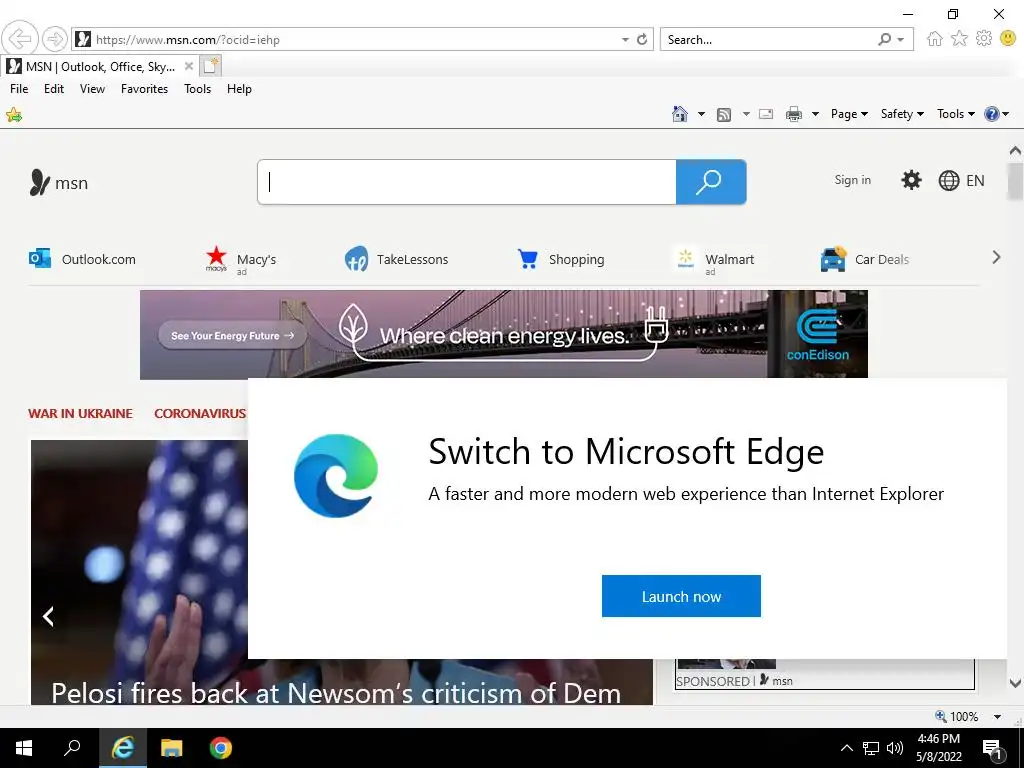
Task: Open the Macy's ad shortcut
Action: pyautogui.click(x=240, y=260)
